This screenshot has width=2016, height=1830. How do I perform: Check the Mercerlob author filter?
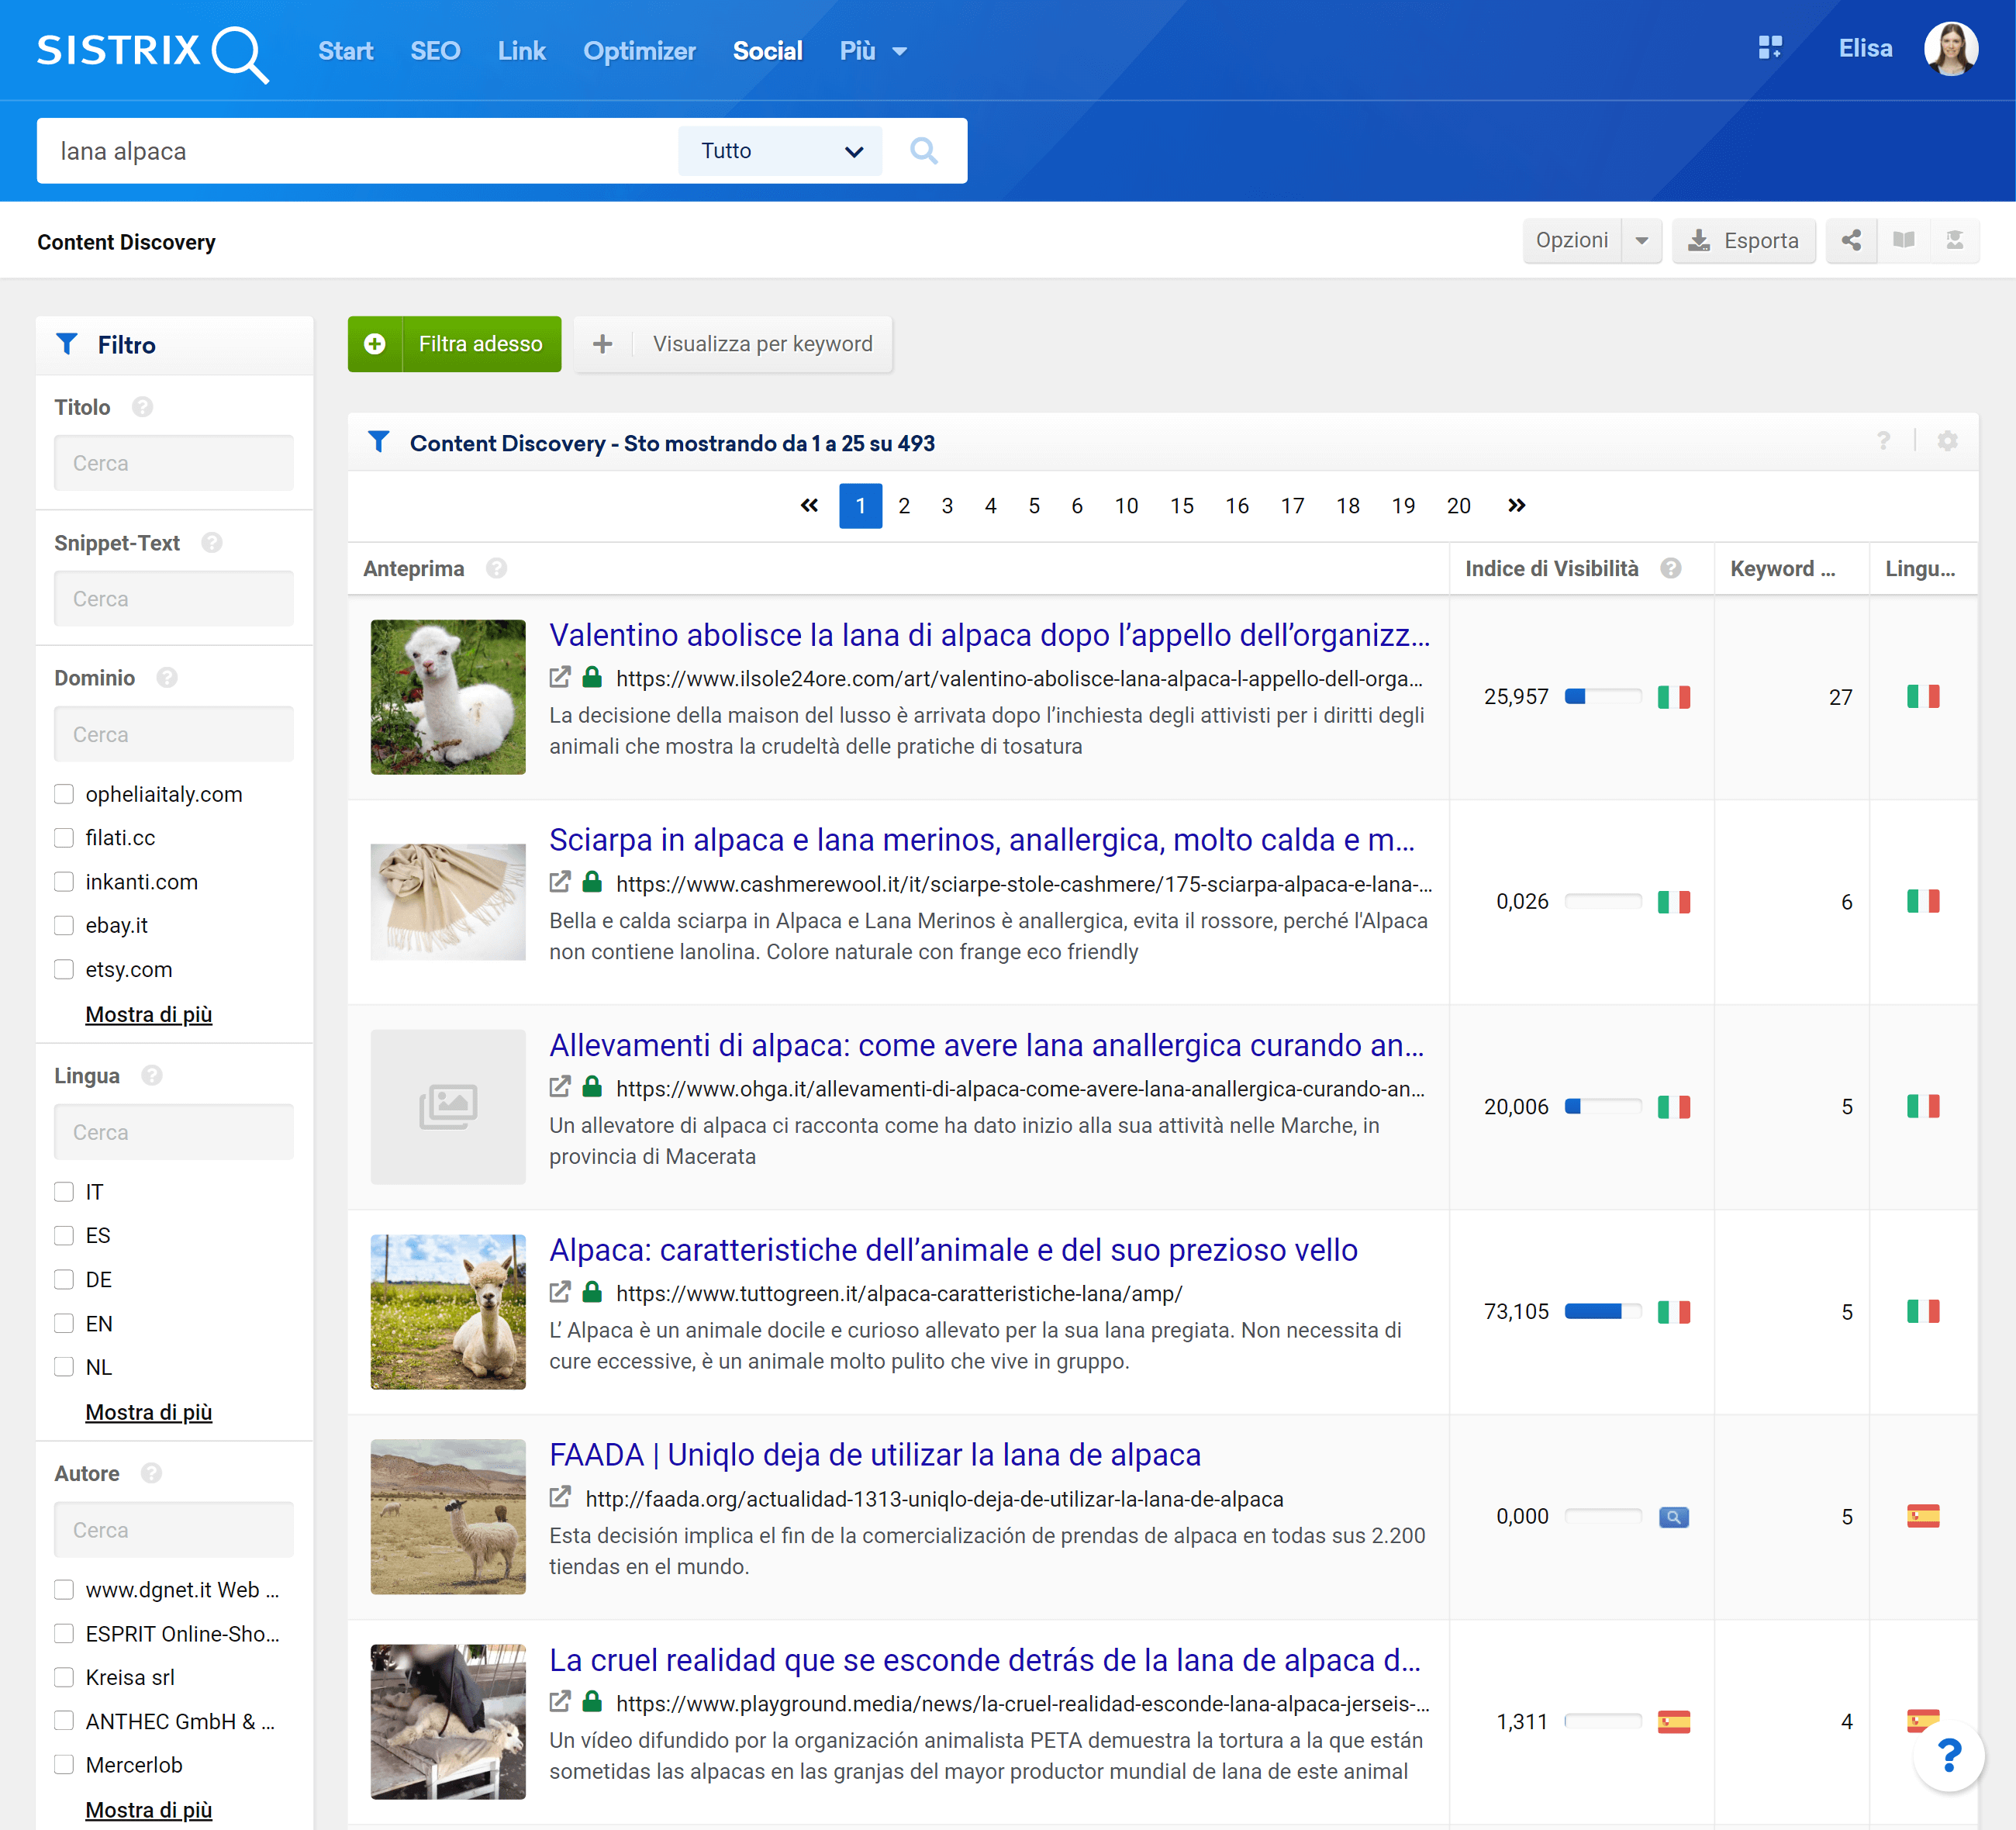click(x=64, y=1765)
